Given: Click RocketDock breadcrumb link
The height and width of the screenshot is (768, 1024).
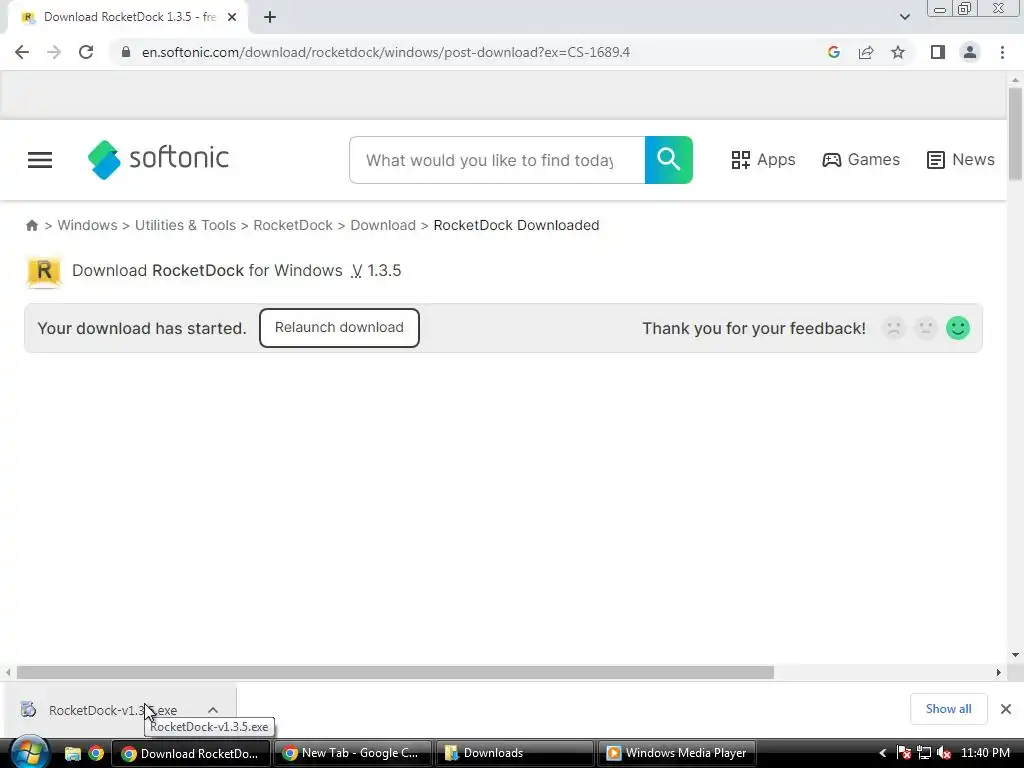Looking at the screenshot, I should pos(293,225).
